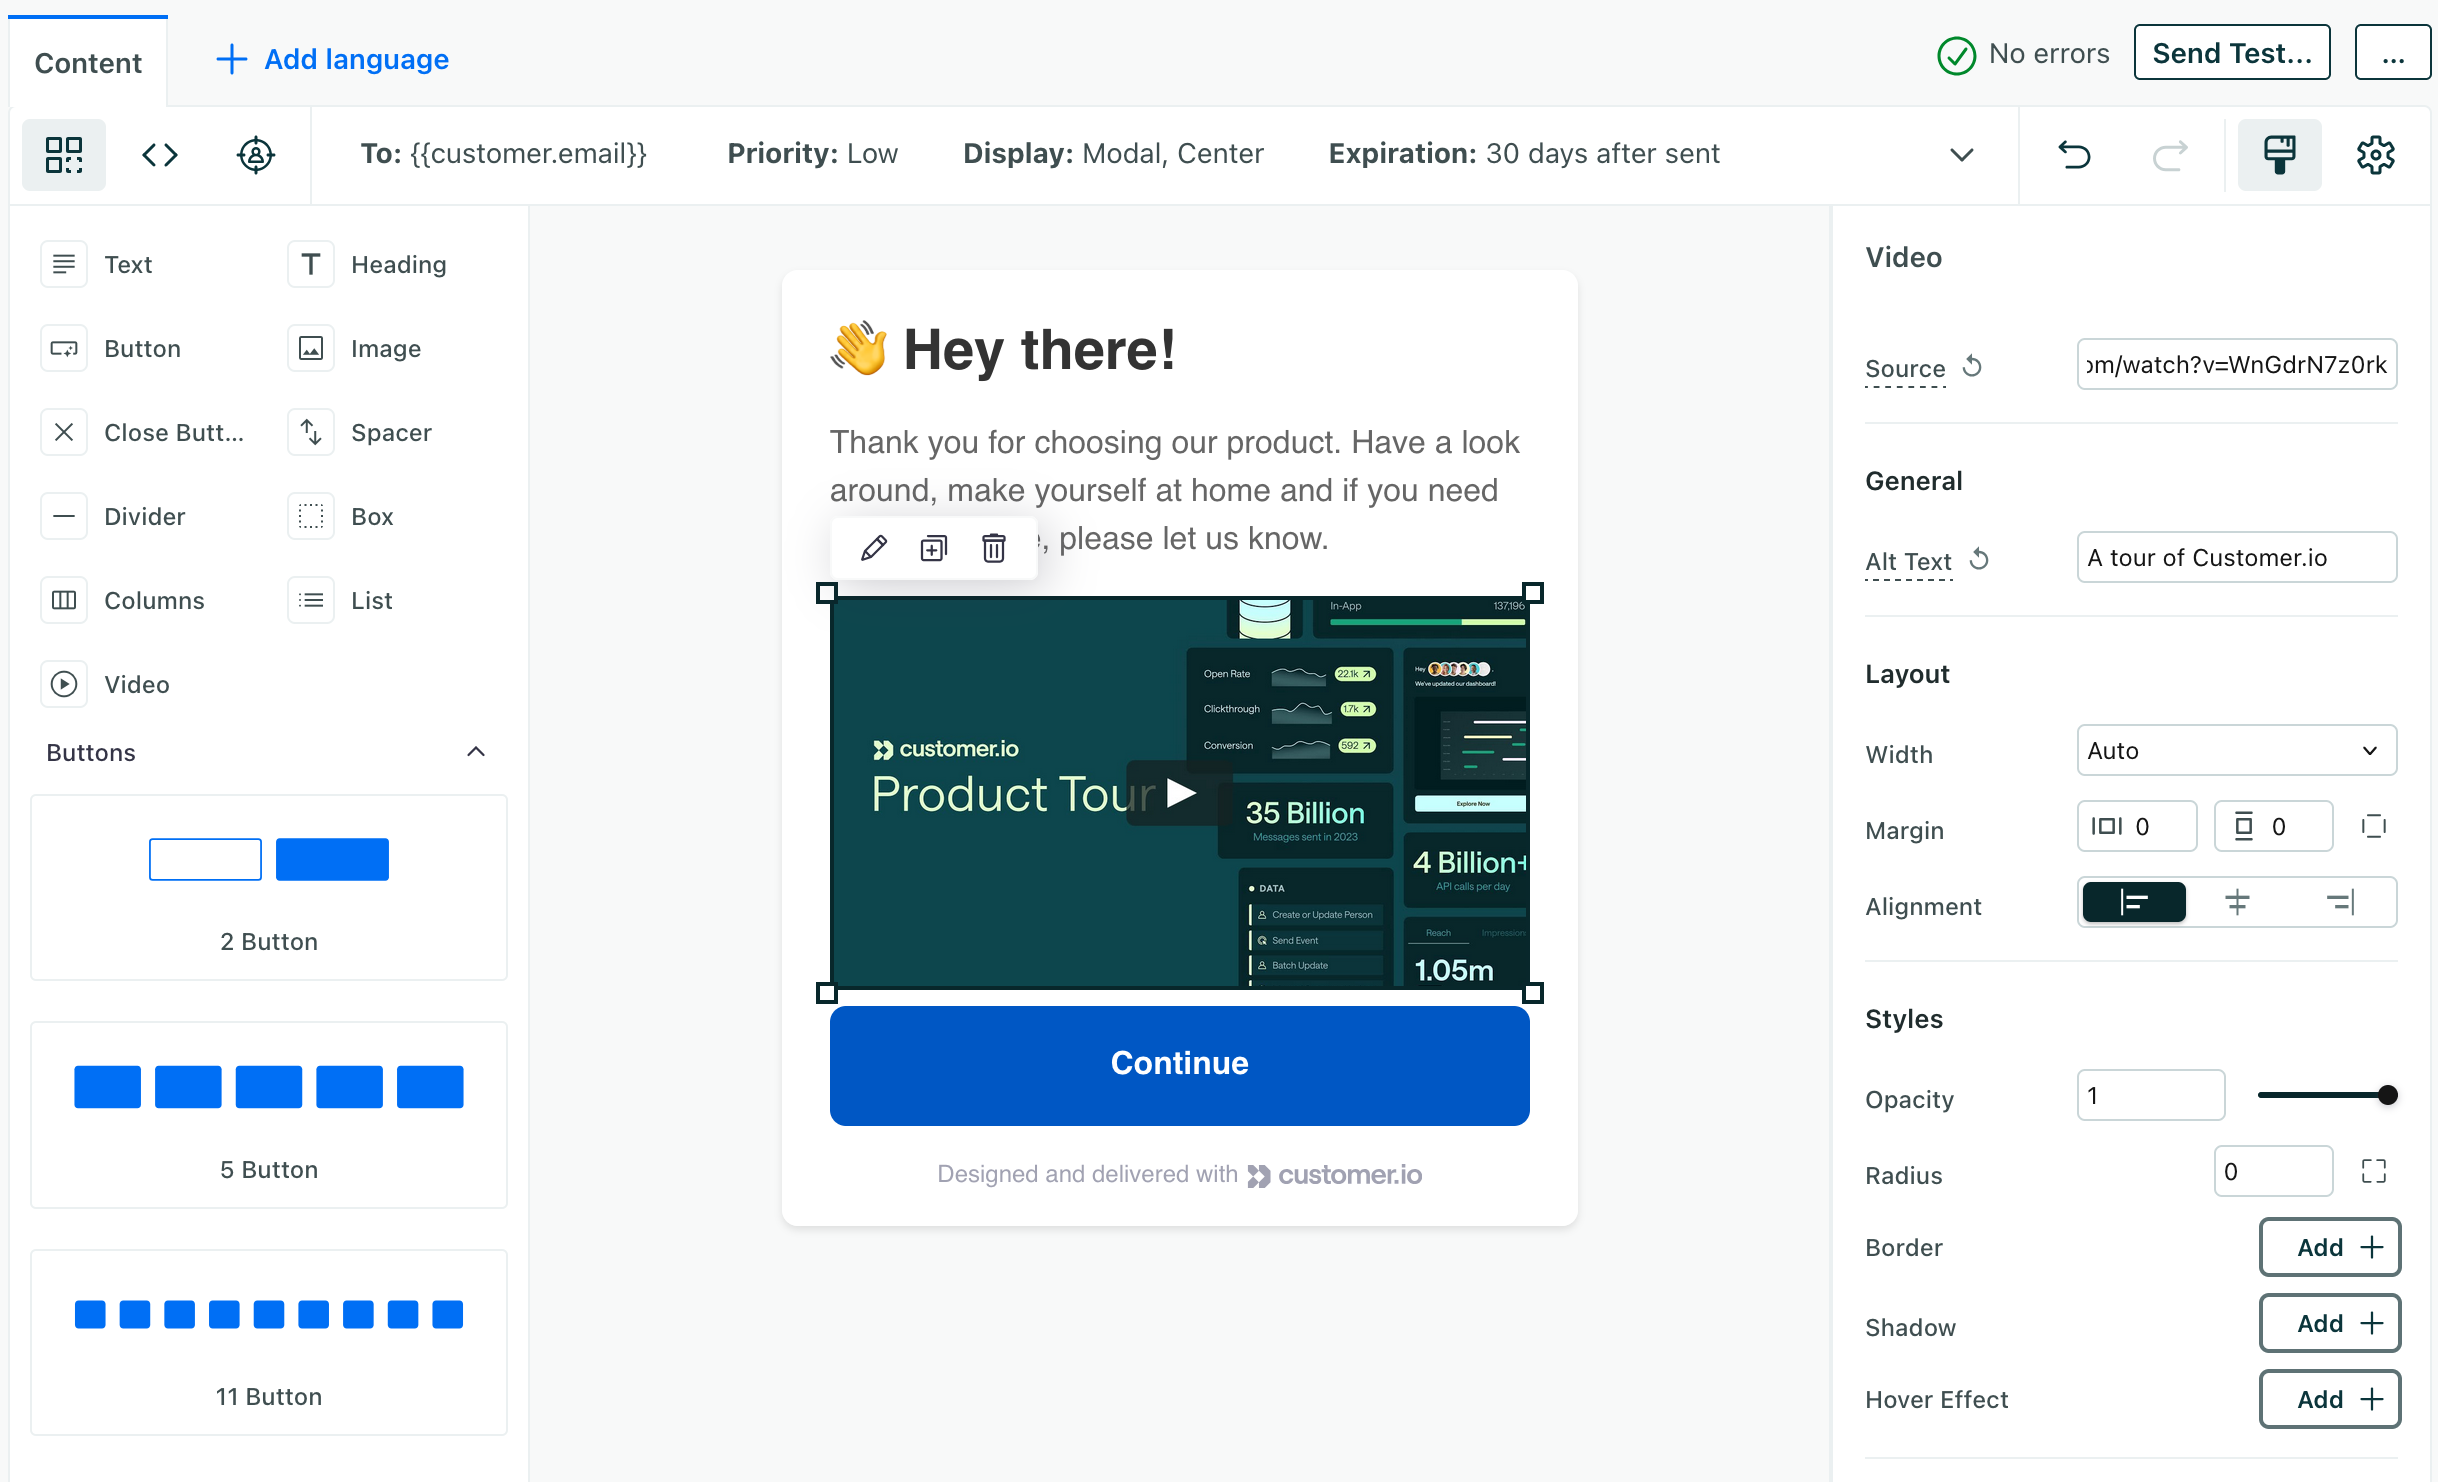The image size is (2438, 1482).
Task: Add a Border style
Action: coord(2329,1247)
